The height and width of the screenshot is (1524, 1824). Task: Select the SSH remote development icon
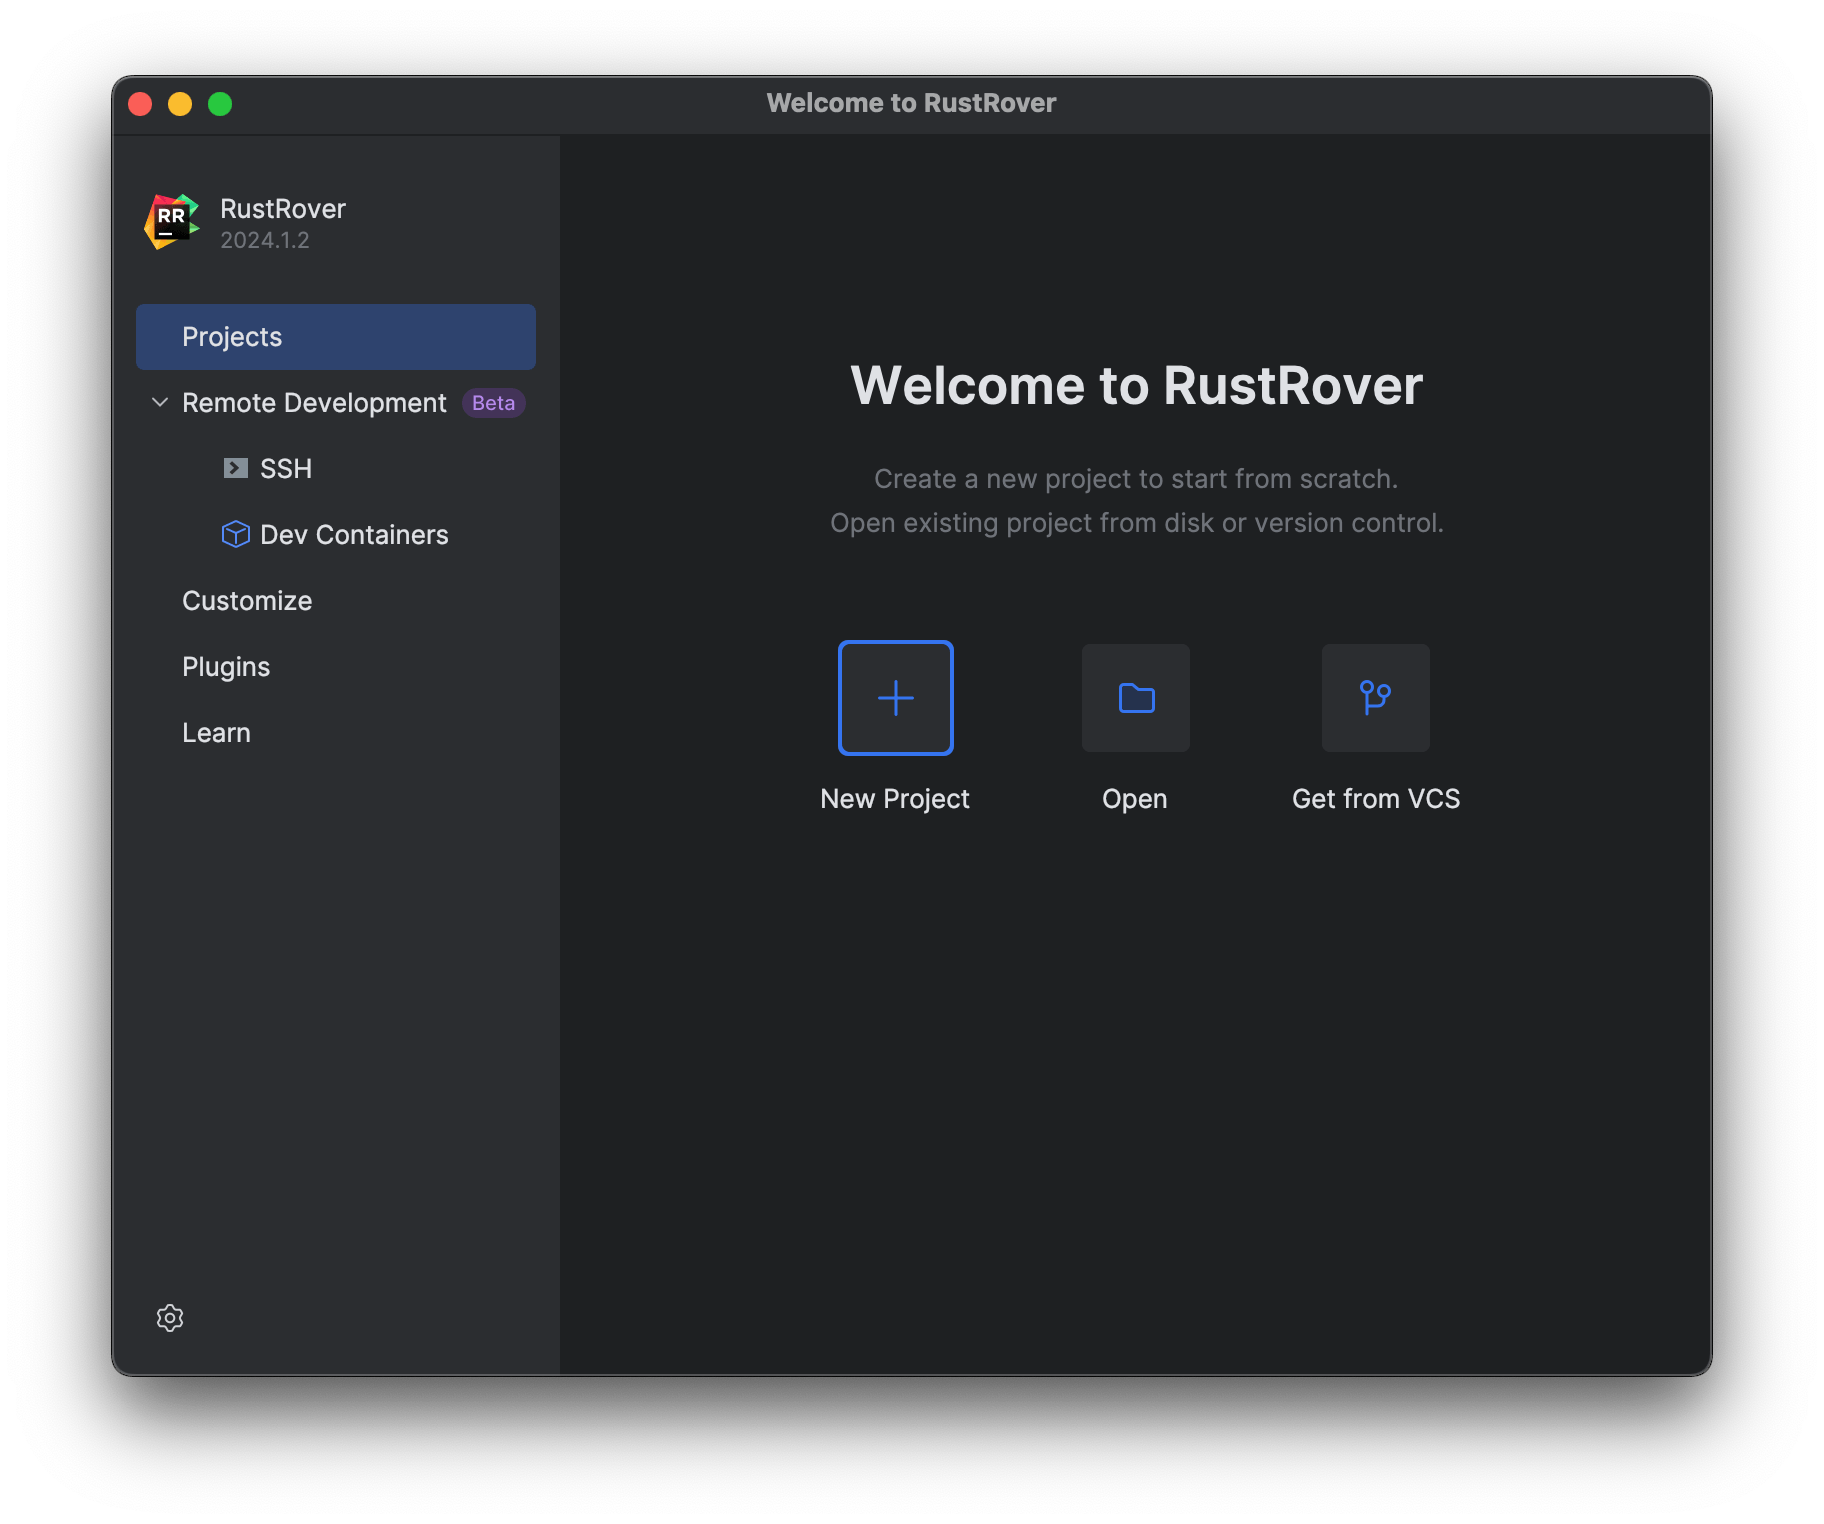[x=235, y=468]
